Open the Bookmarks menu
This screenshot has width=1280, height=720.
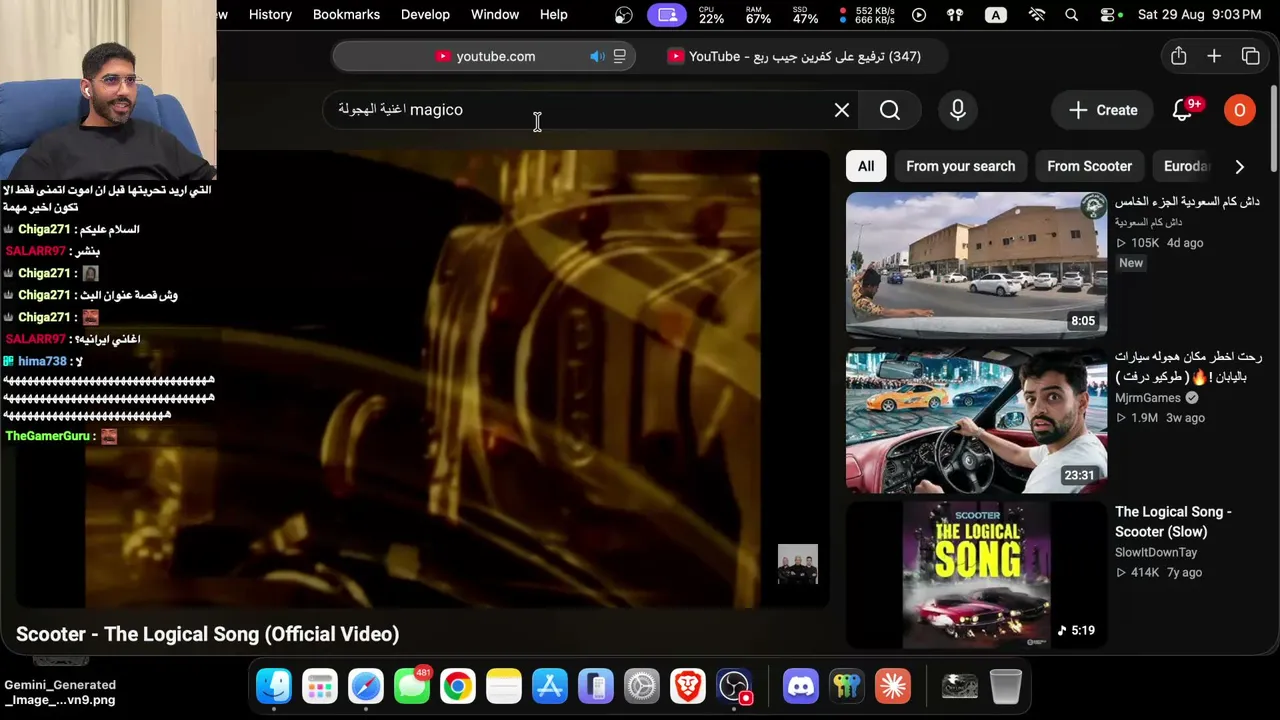(346, 14)
